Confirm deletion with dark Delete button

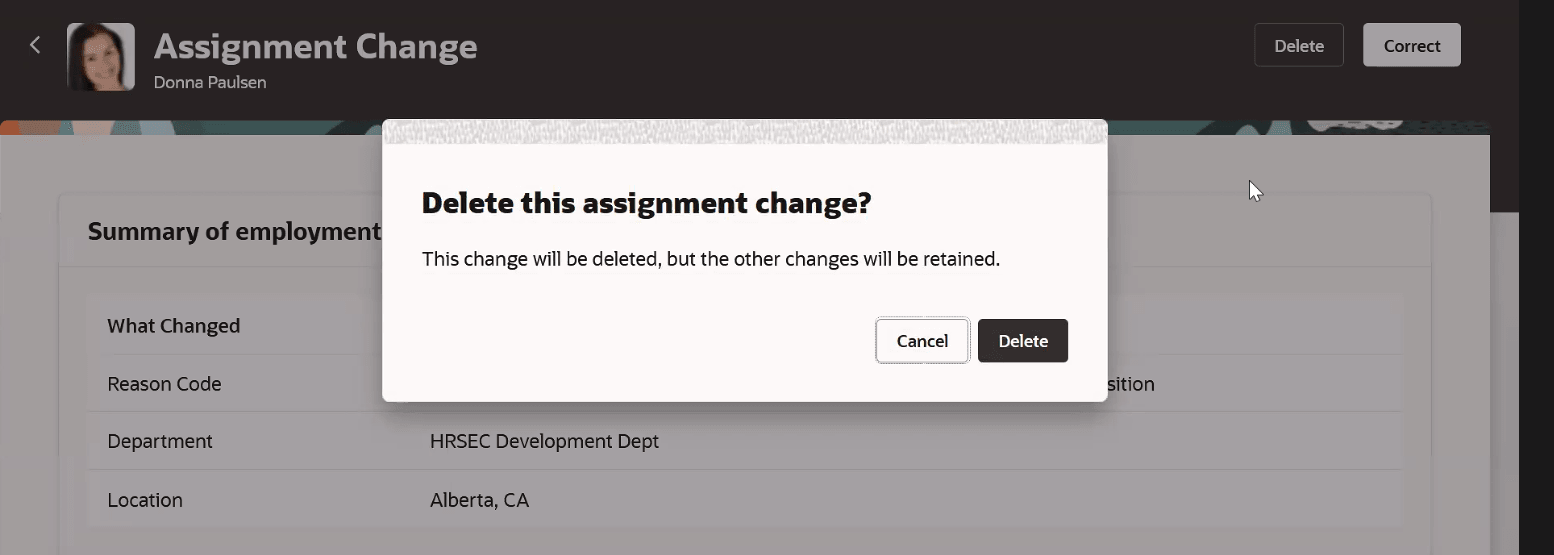tap(1022, 341)
